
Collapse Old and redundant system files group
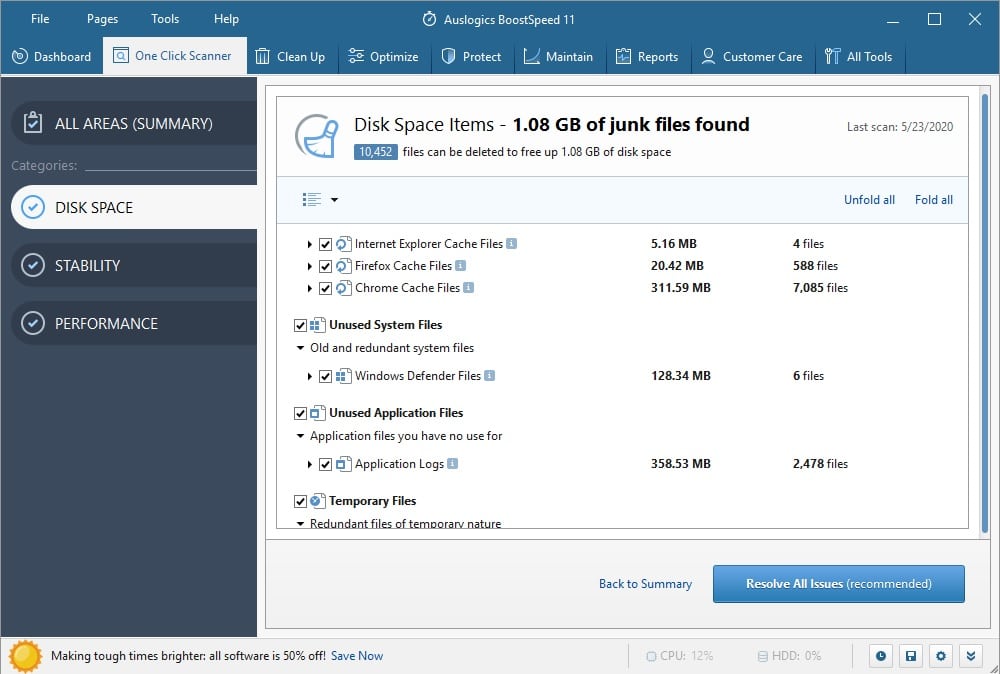[300, 348]
